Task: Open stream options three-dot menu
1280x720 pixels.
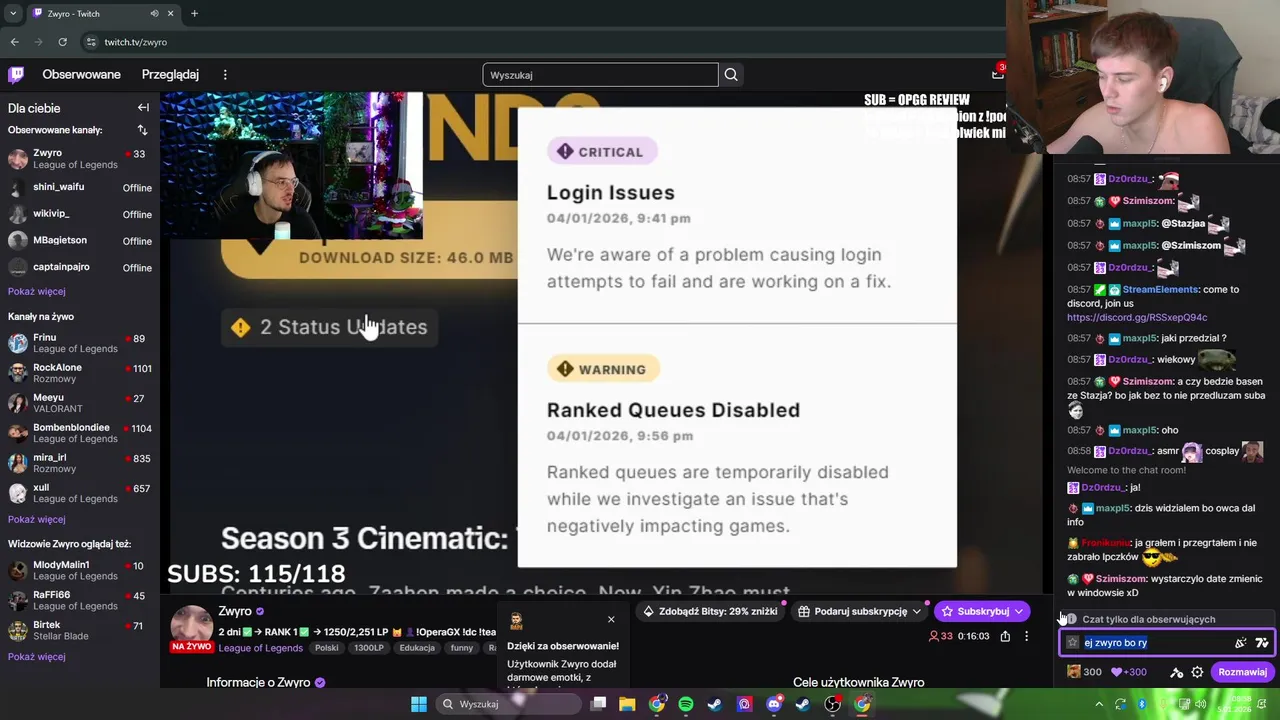Action: [1026, 636]
